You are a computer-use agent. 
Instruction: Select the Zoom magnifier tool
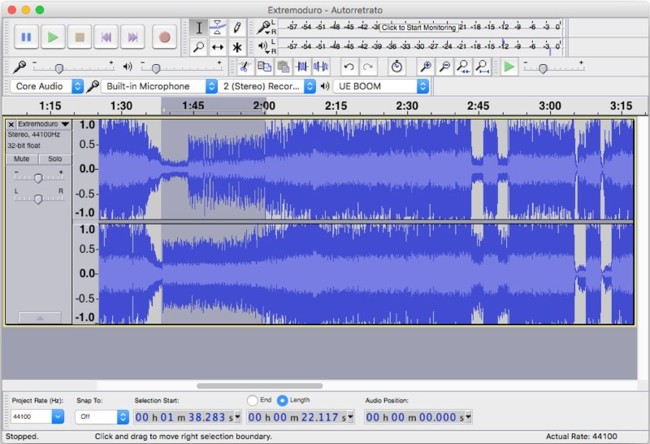[199, 47]
